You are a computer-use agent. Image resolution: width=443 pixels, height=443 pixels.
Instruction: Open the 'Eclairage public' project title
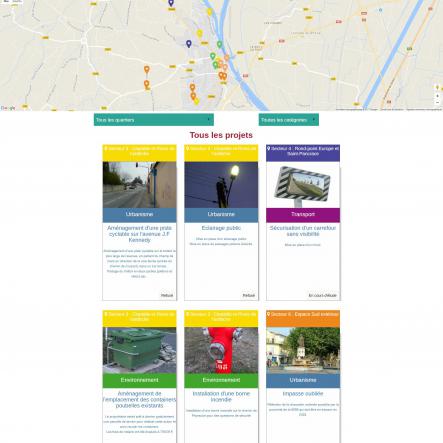coord(221,228)
